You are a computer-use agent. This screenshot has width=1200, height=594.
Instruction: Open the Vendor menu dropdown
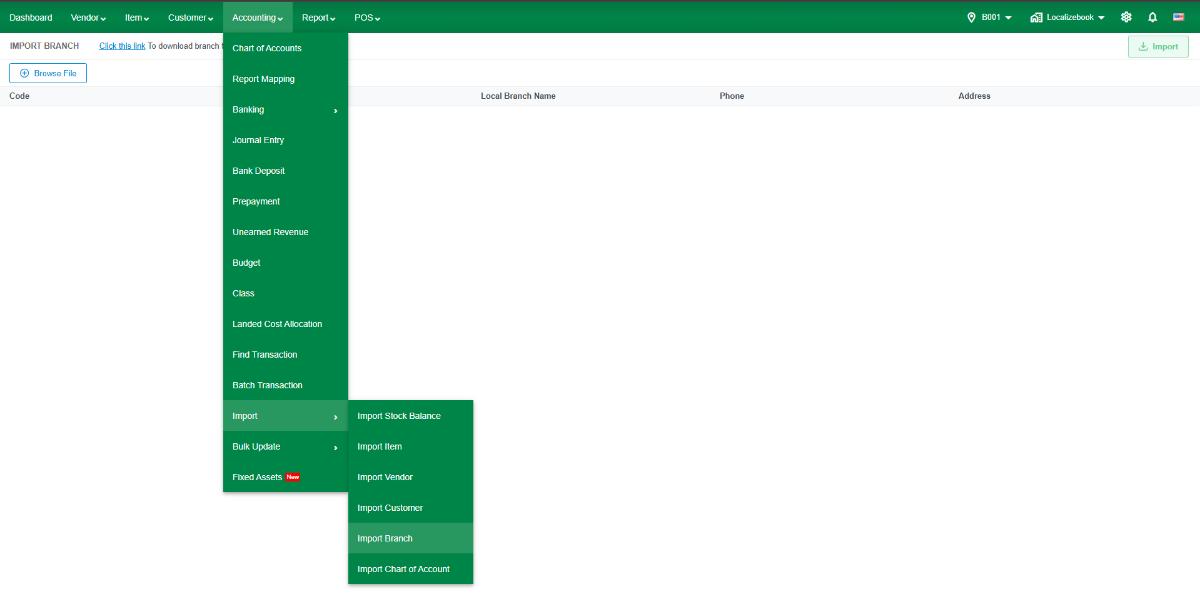pyautogui.click(x=88, y=17)
